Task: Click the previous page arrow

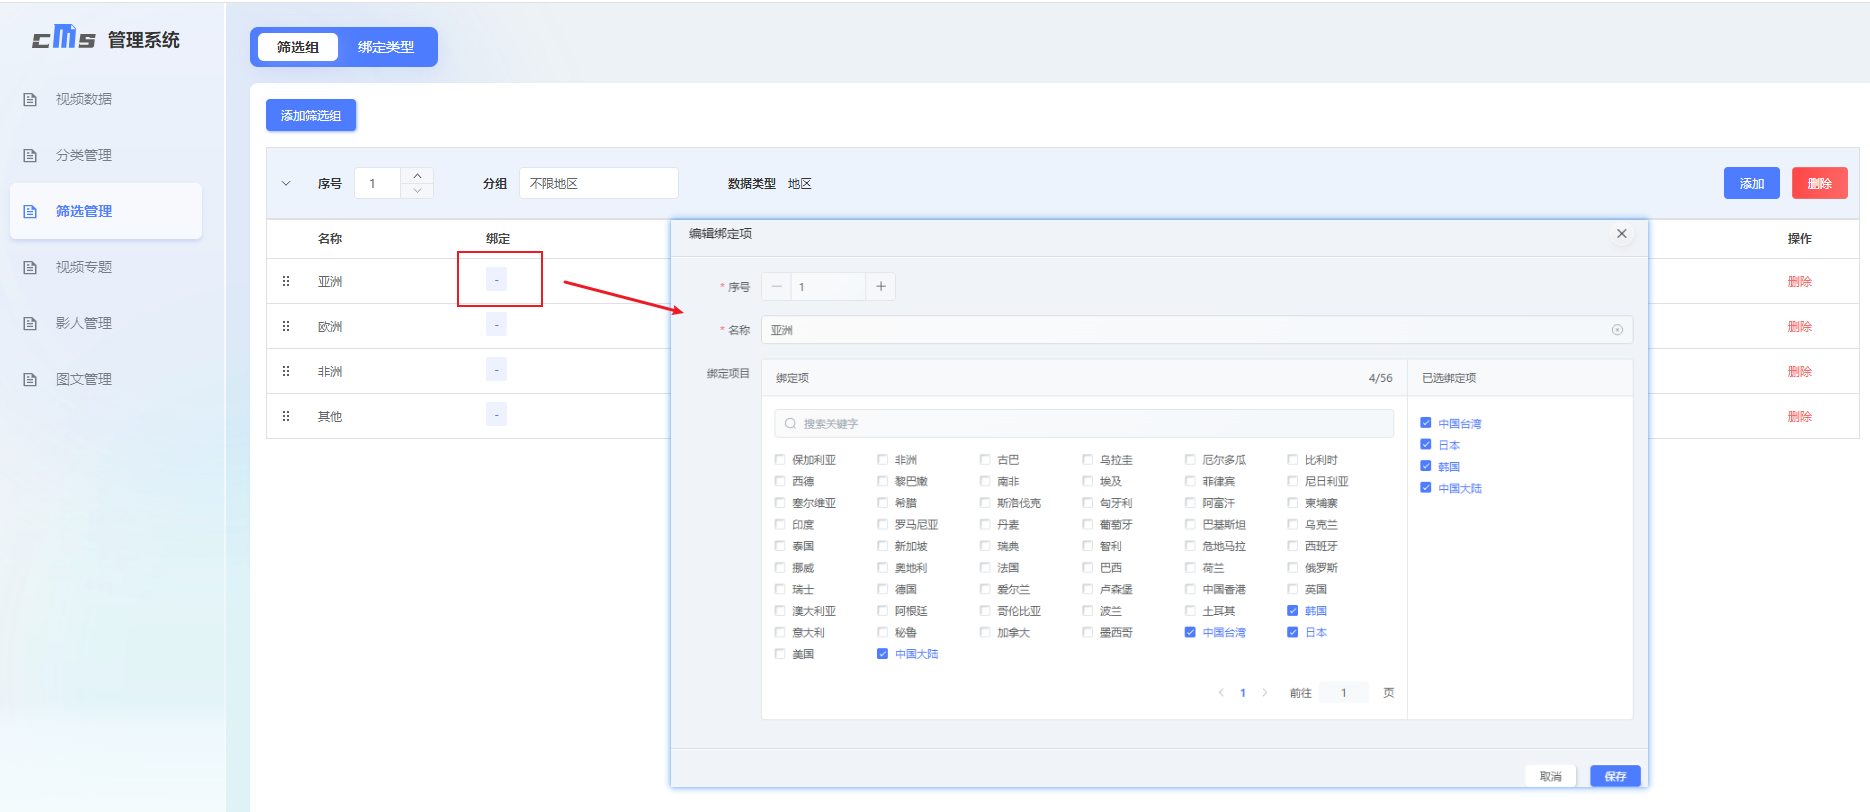Action: pyautogui.click(x=1221, y=693)
